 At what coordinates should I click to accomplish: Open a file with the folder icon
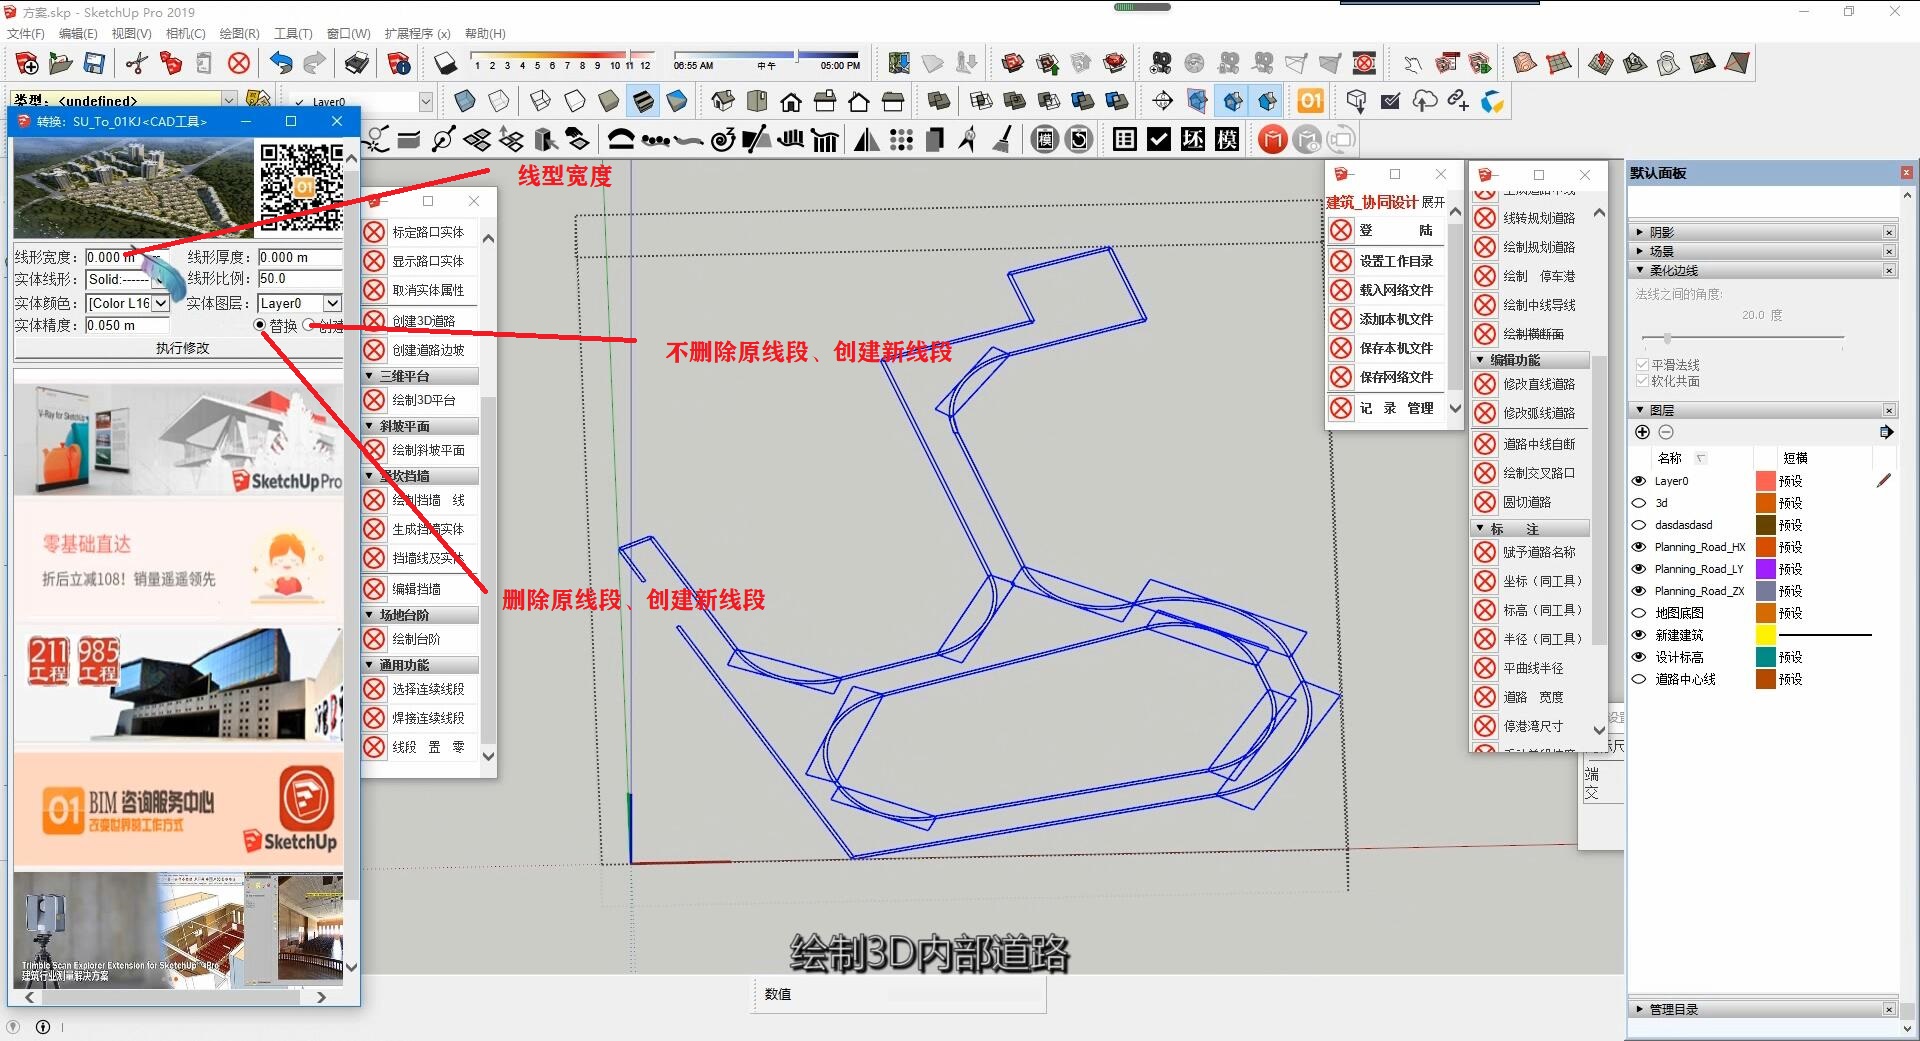point(61,64)
